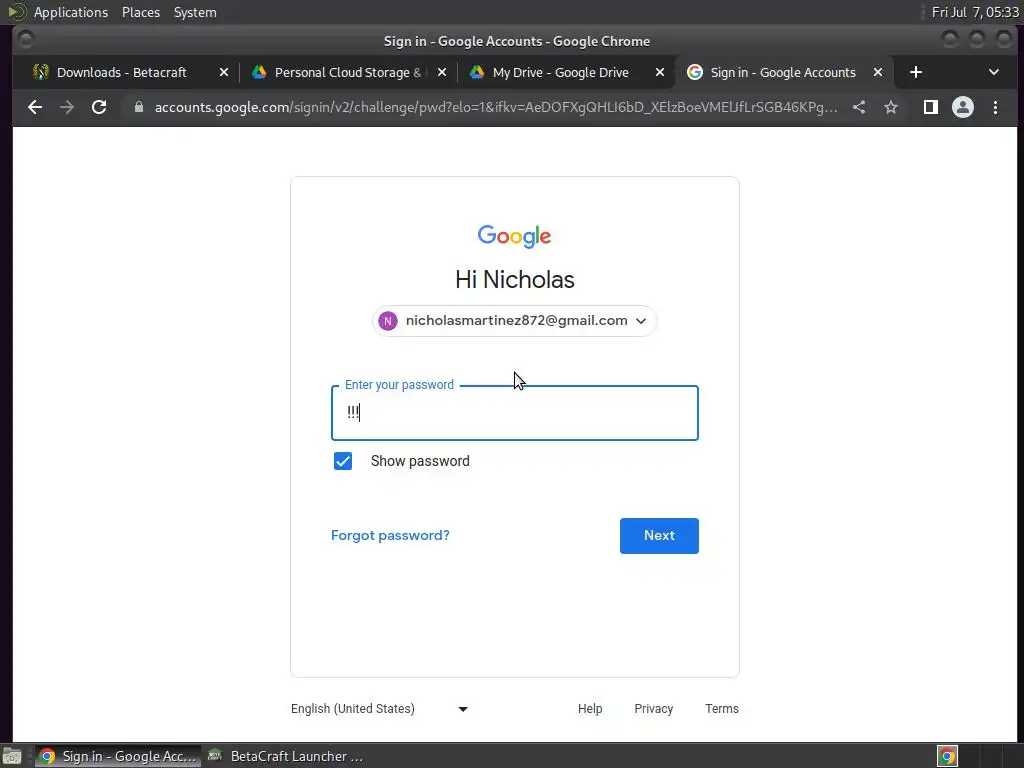Open the Privacy link
The height and width of the screenshot is (768, 1024).
tap(653, 709)
